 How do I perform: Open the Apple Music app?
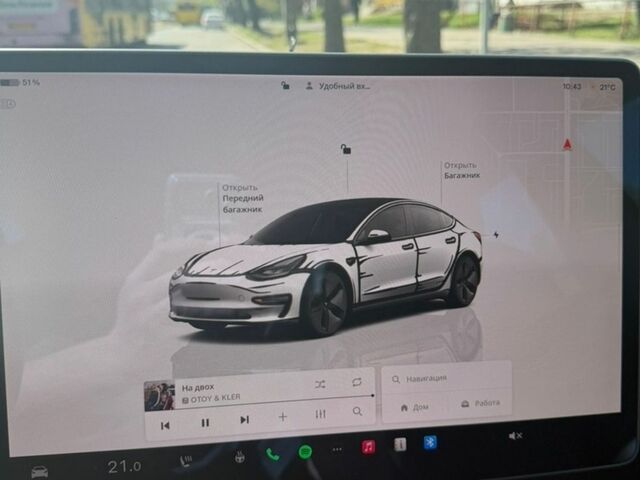click(368, 447)
